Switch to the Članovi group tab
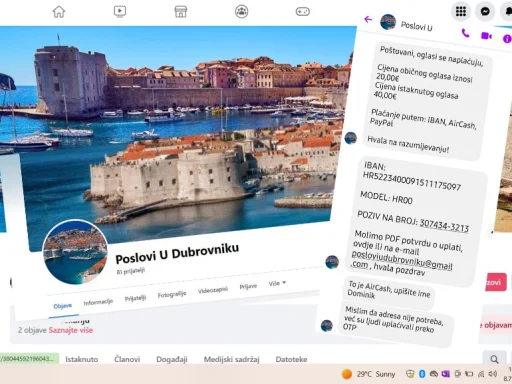512x384 pixels. (127, 359)
